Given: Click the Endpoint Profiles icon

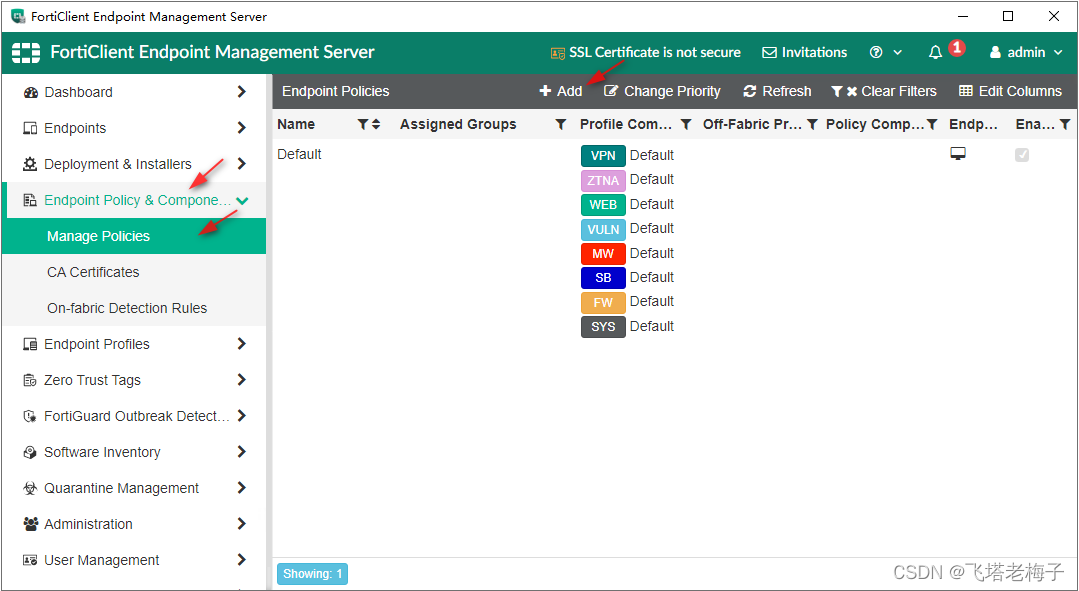Looking at the screenshot, I should [x=30, y=344].
